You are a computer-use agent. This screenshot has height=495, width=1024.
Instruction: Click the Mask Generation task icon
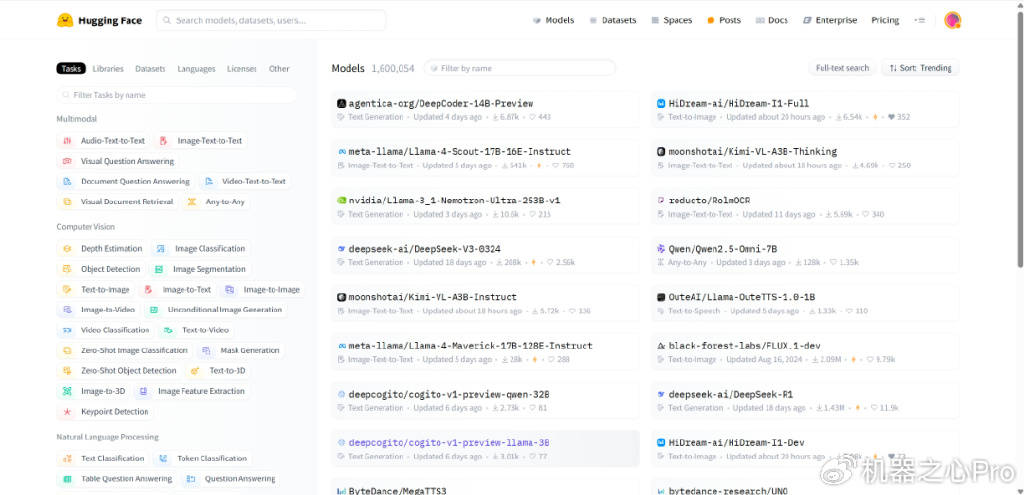click(x=206, y=351)
